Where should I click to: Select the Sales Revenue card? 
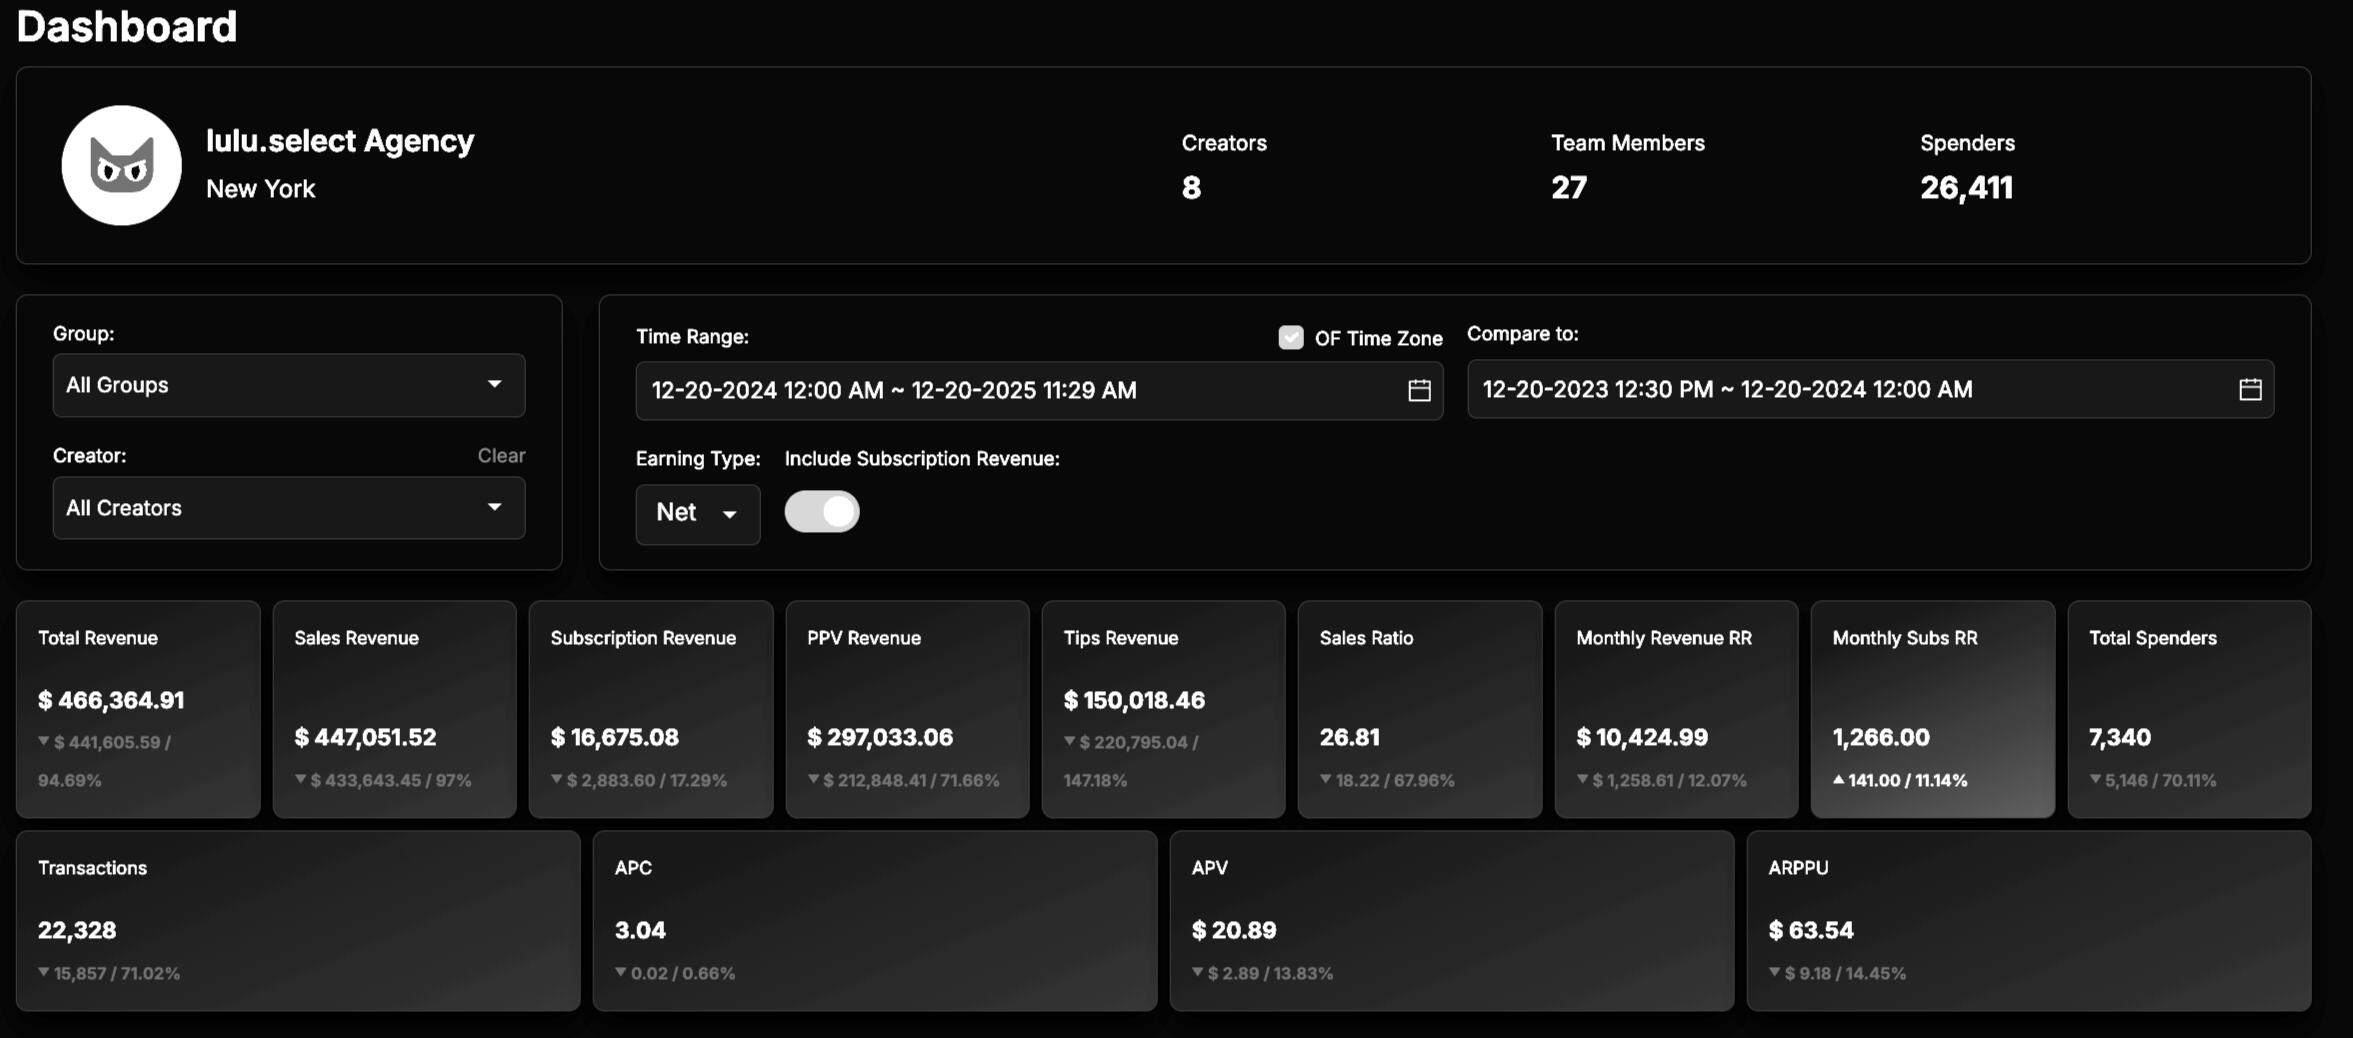[394, 709]
